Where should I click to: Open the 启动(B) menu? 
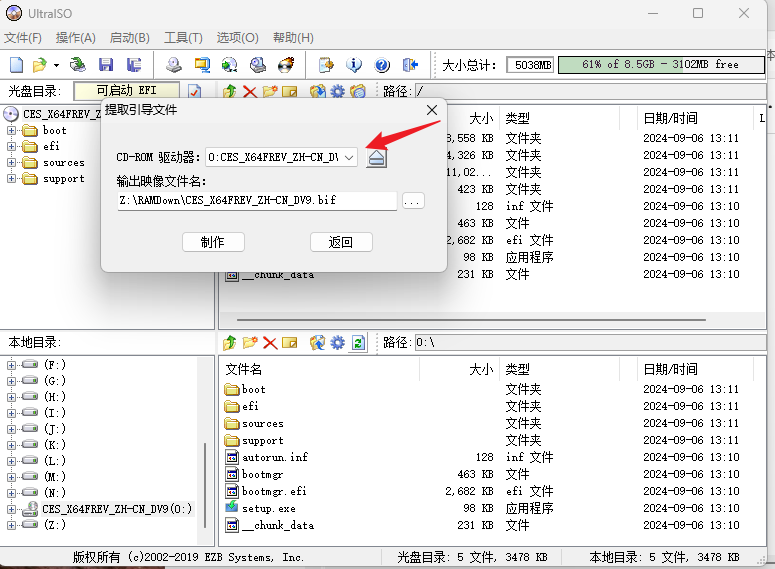click(129, 38)
